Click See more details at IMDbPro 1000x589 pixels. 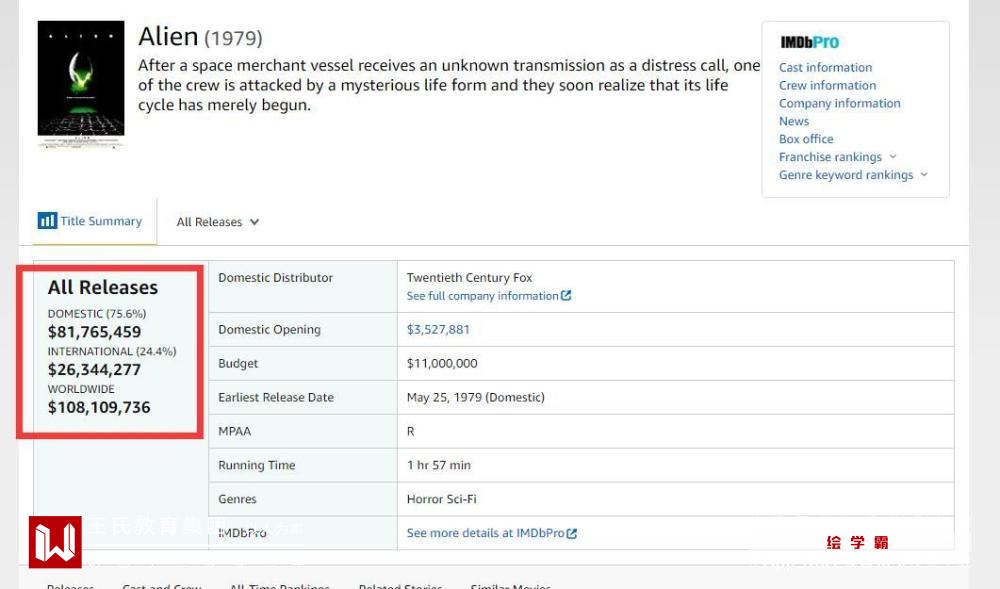485,533
